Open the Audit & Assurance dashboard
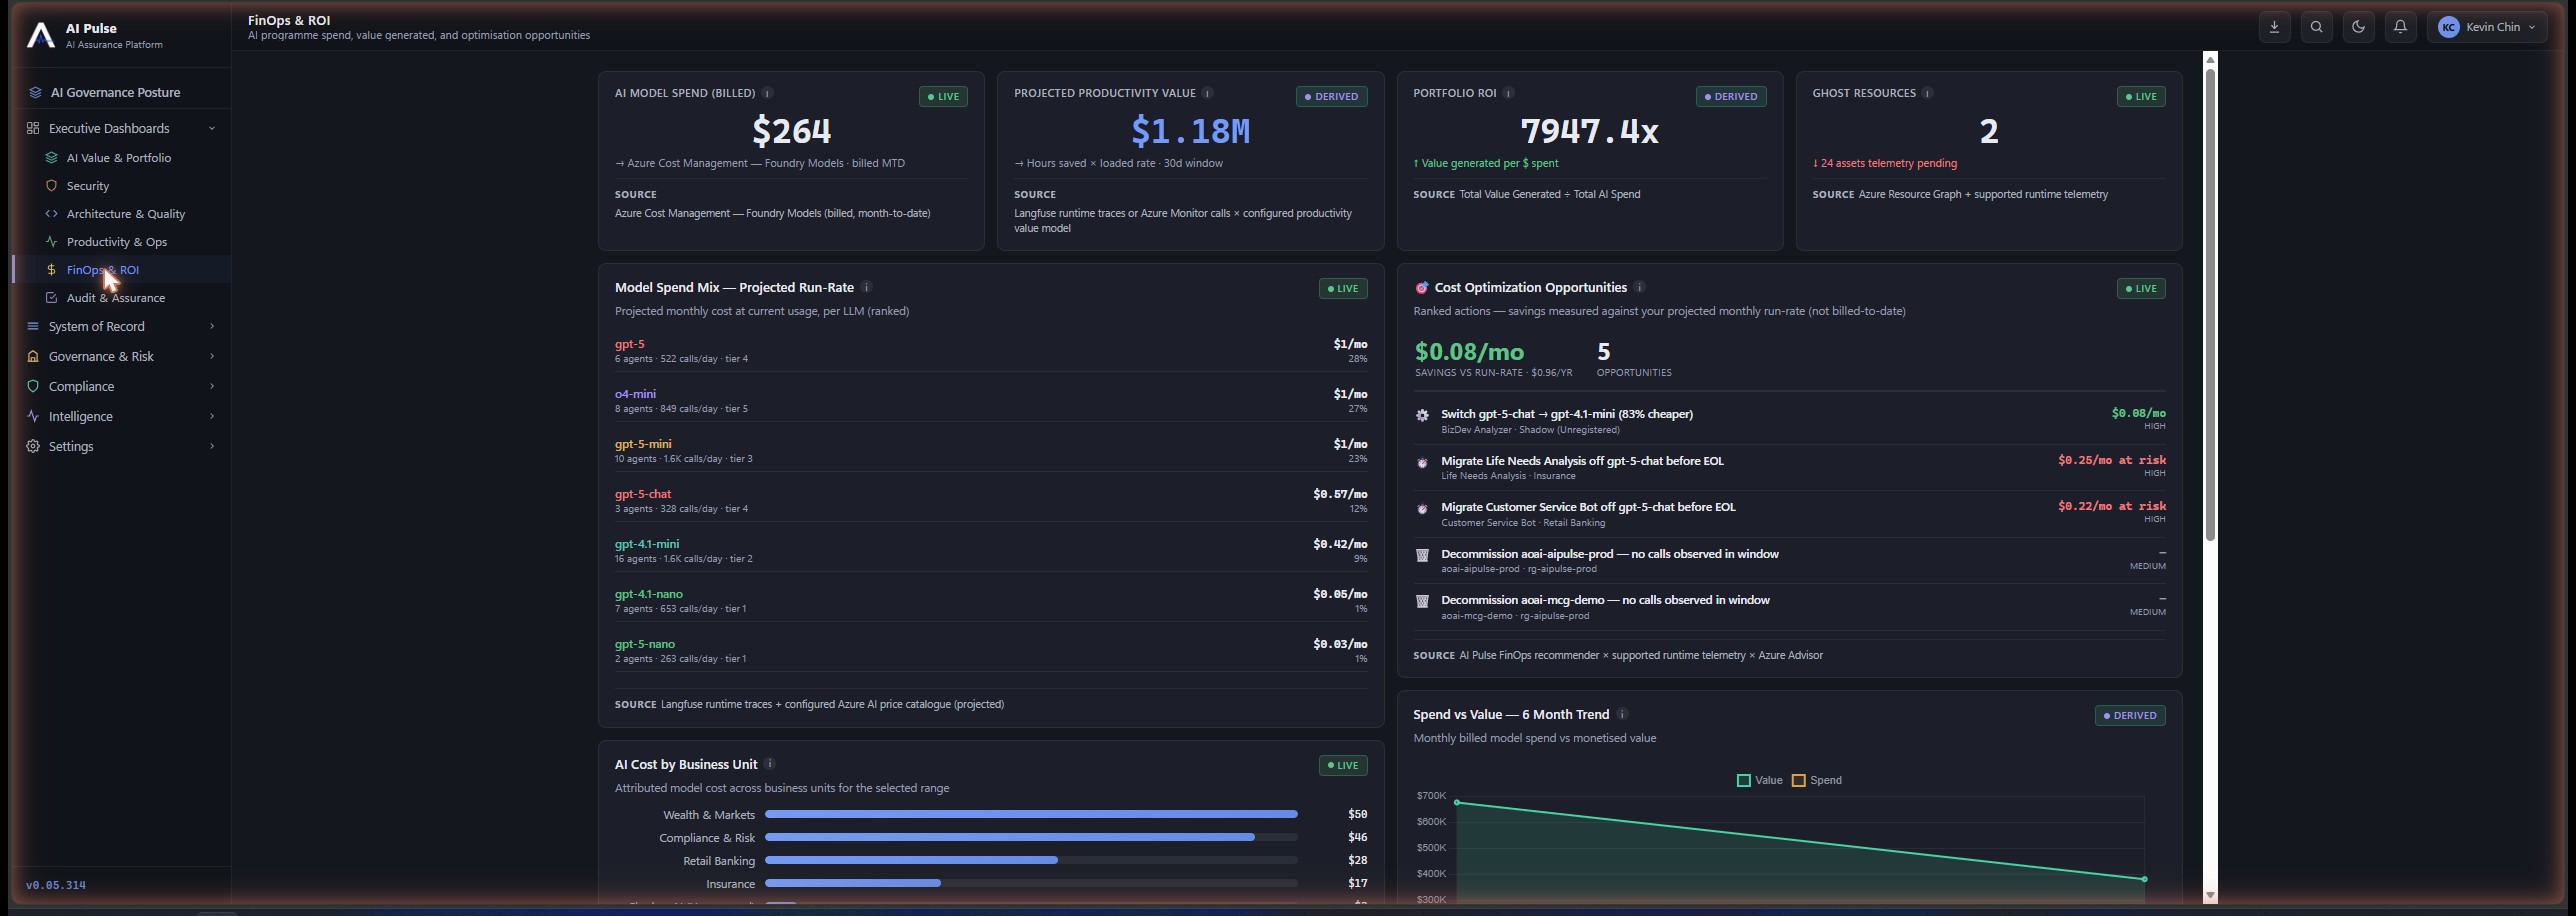Viewport: 2576px width, 916px height. [x=115, y=298]
